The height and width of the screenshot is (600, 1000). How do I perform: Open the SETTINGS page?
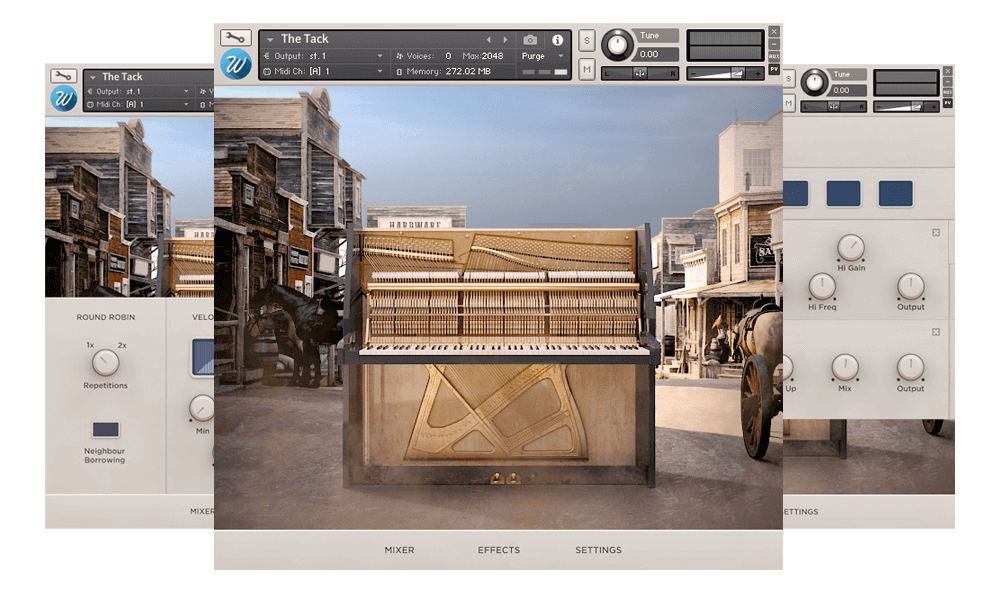point(598,550)
